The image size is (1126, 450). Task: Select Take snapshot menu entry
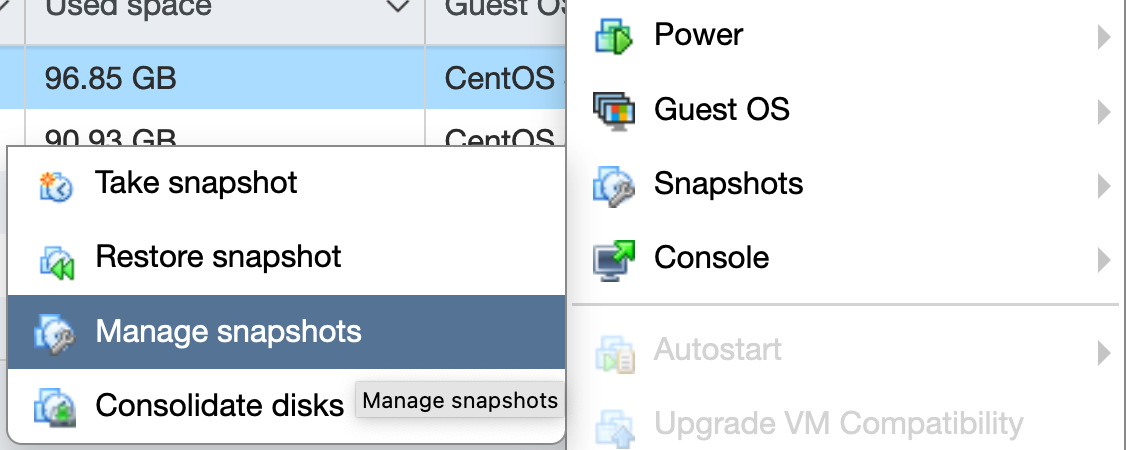[x=196, y=184]
